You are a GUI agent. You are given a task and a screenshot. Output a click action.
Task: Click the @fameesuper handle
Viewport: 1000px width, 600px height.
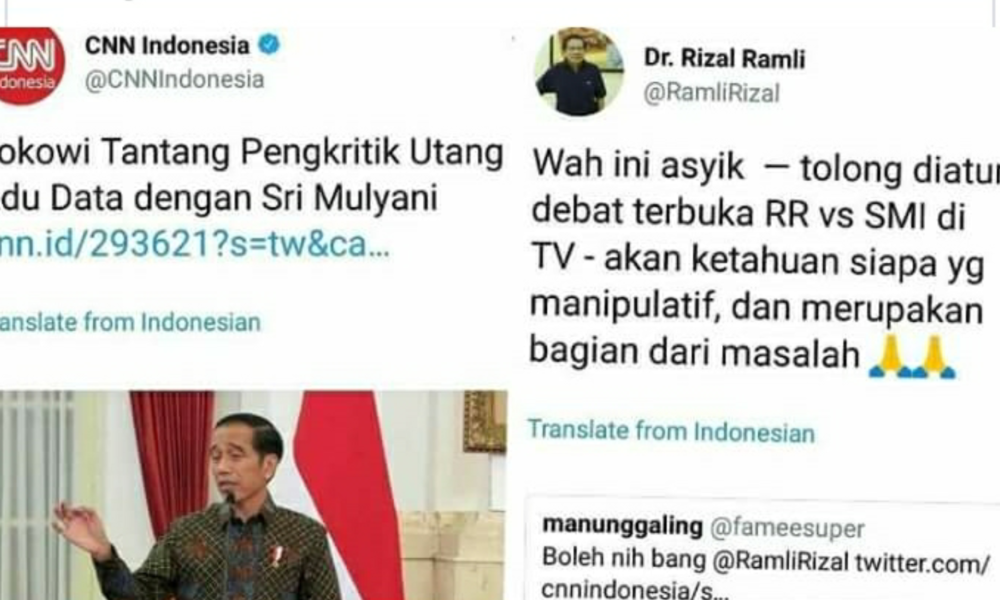(787, 528)
